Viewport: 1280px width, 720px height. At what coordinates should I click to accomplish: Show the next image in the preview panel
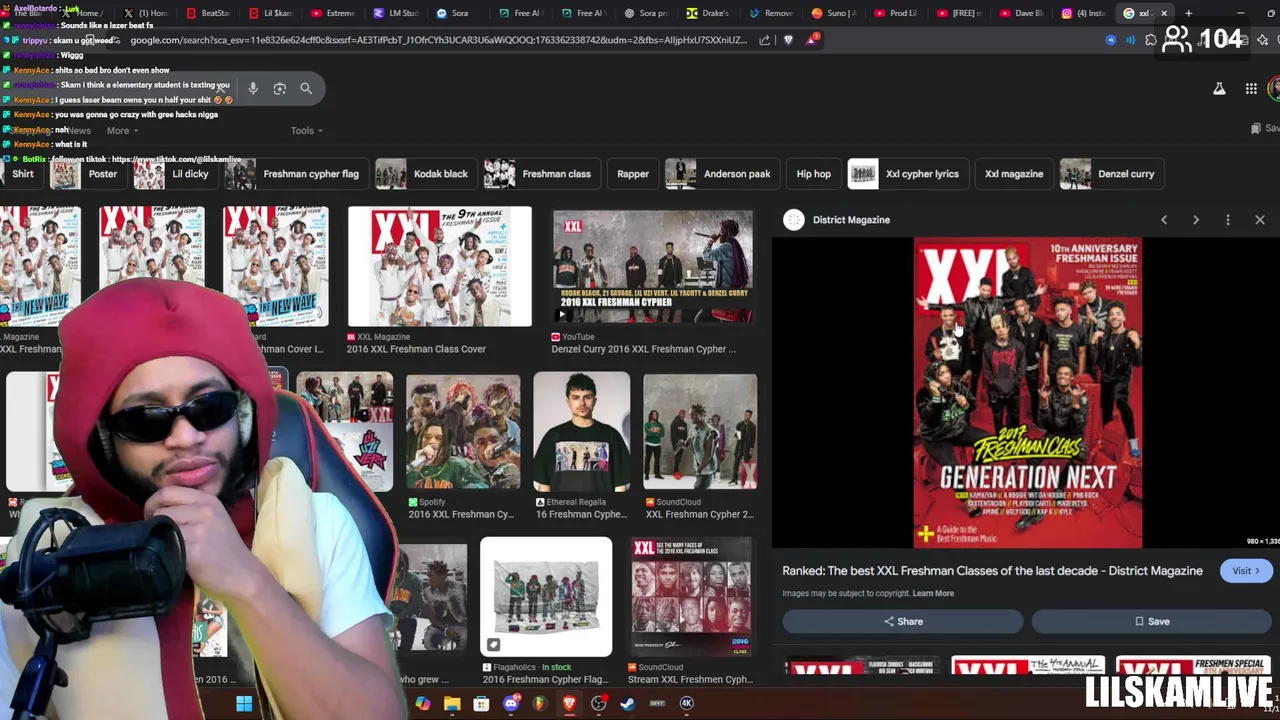pos(1196,220)
